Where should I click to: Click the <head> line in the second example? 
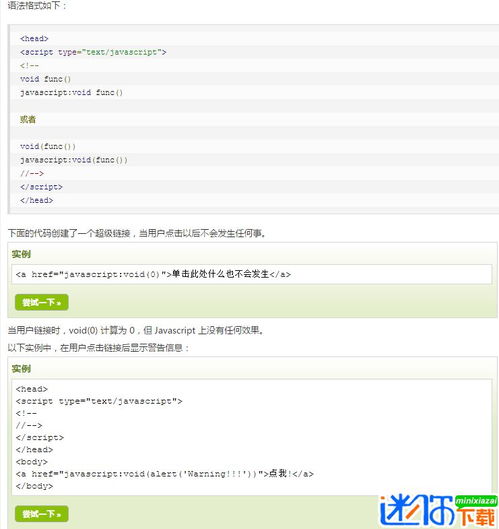tap(31, 389)
